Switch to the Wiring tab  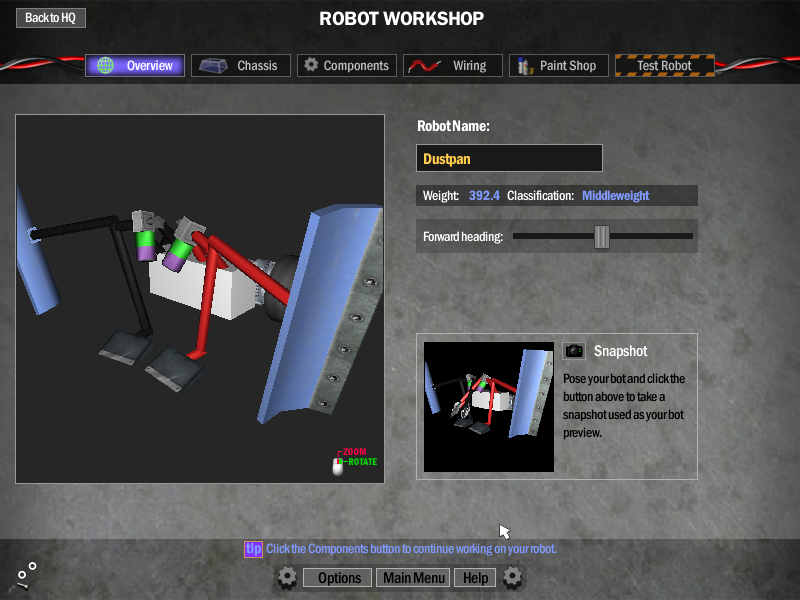click(453, 65)
